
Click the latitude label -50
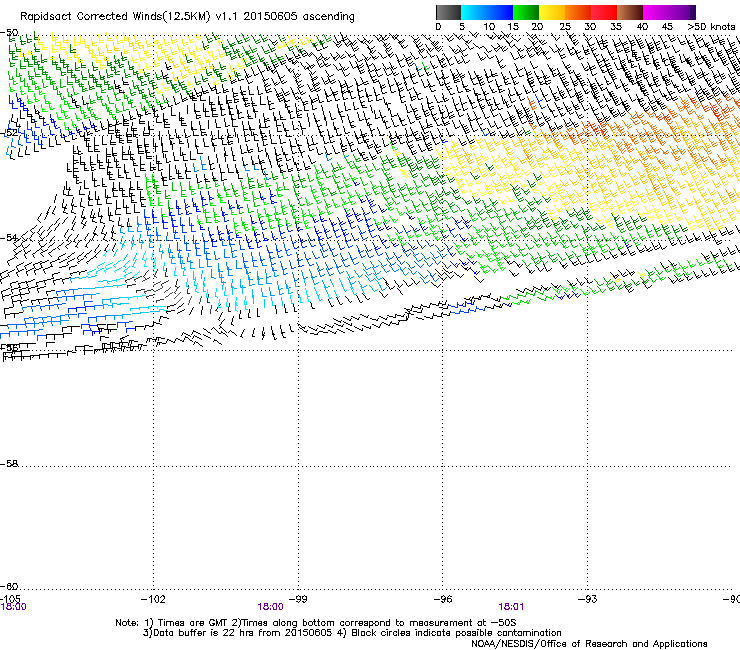coord(9,33)
